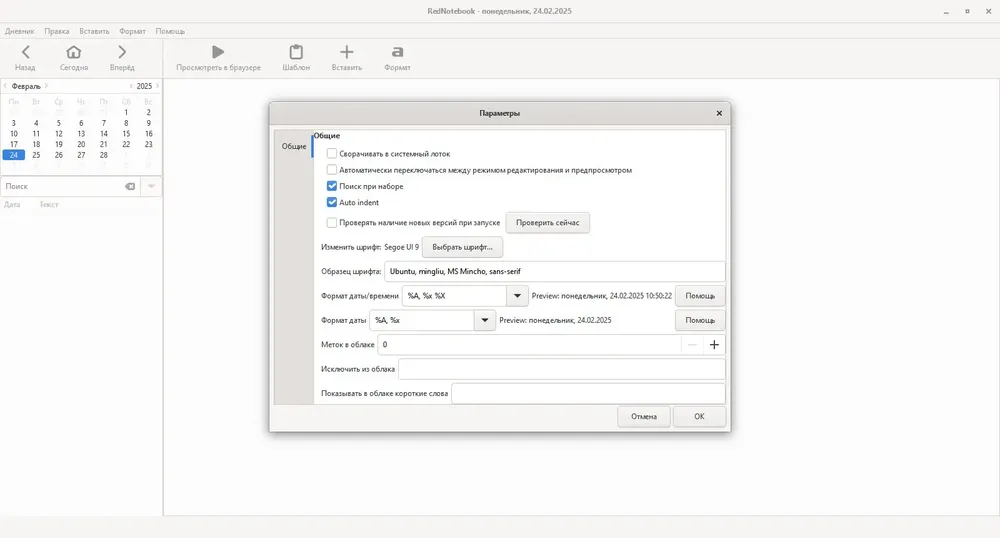Open the Формат menu in the menu bar
This screenshot has width=1000, height=538.
tap(133, 31)
